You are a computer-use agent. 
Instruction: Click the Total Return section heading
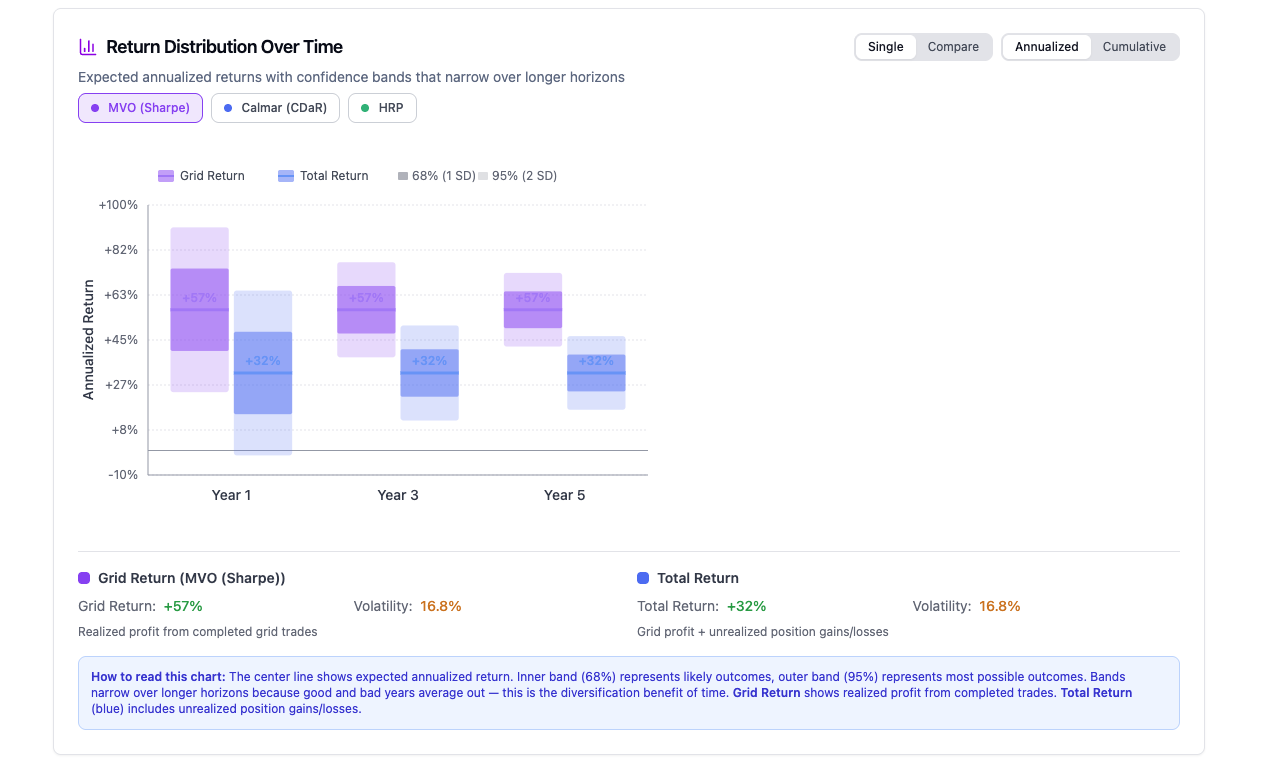point(698,578)
